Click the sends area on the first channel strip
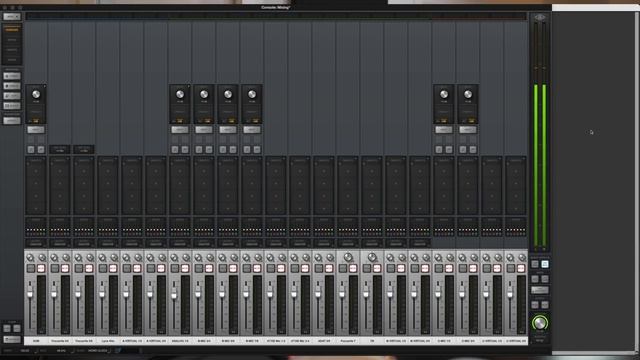This screenshot has height=360, width=640. (36, 227)
